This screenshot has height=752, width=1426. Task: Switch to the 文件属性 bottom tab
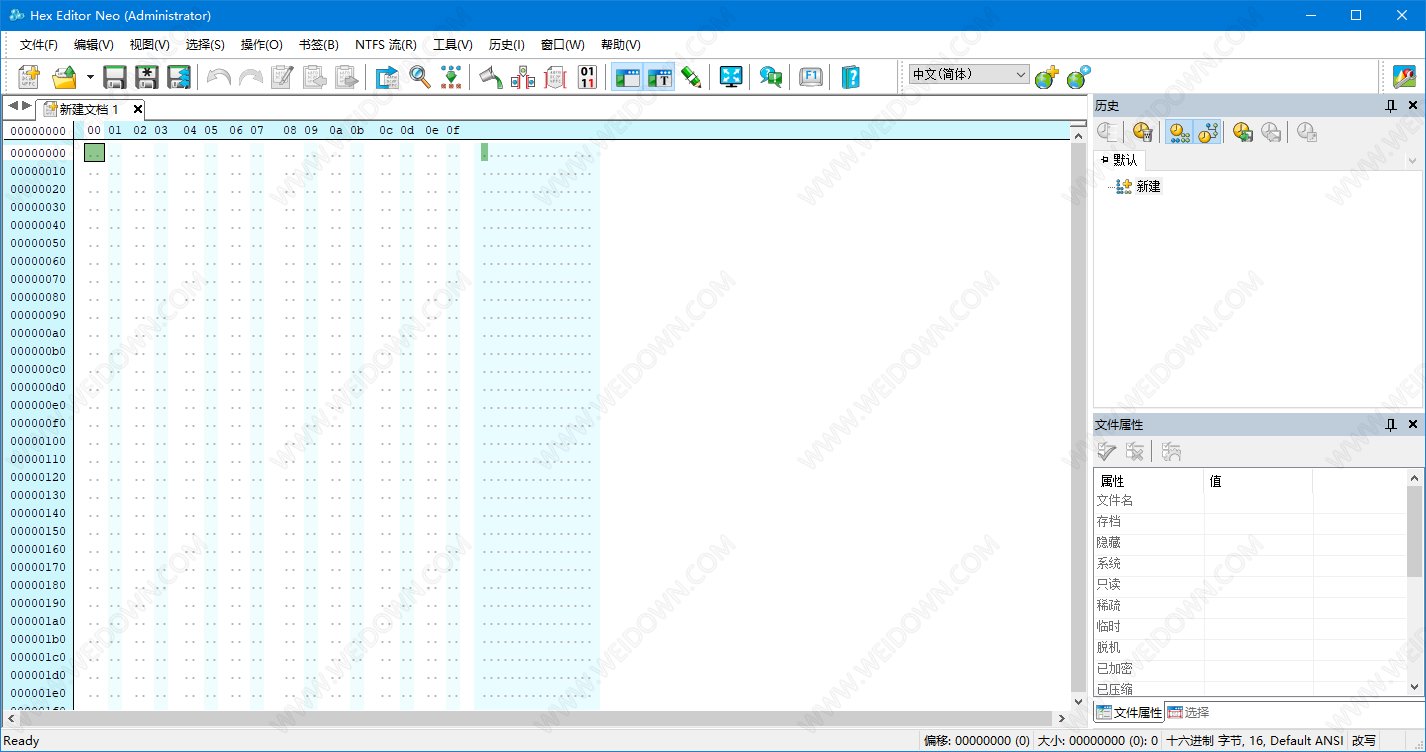[x=1129, y=712]
